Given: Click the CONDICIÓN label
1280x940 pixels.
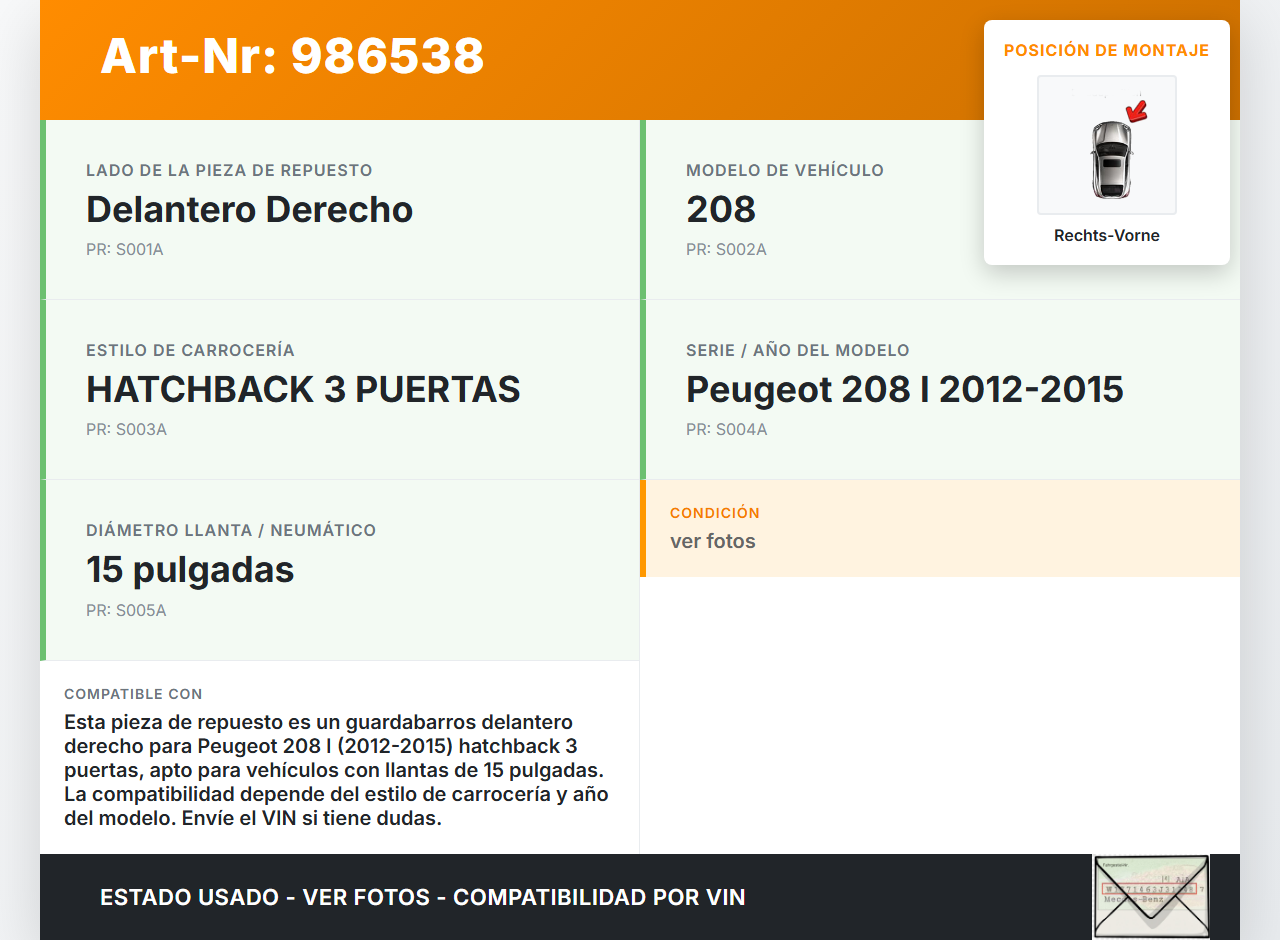Looking at the screenshot, I should click(x=714, y=513).
